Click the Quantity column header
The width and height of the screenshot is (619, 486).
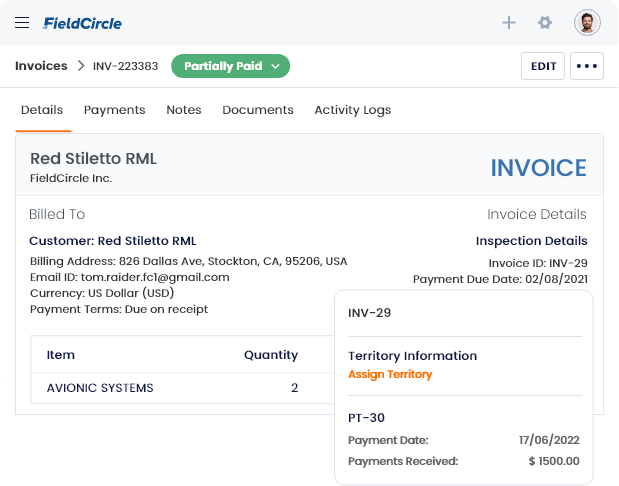pyautogui.click(x=271, y=355)
